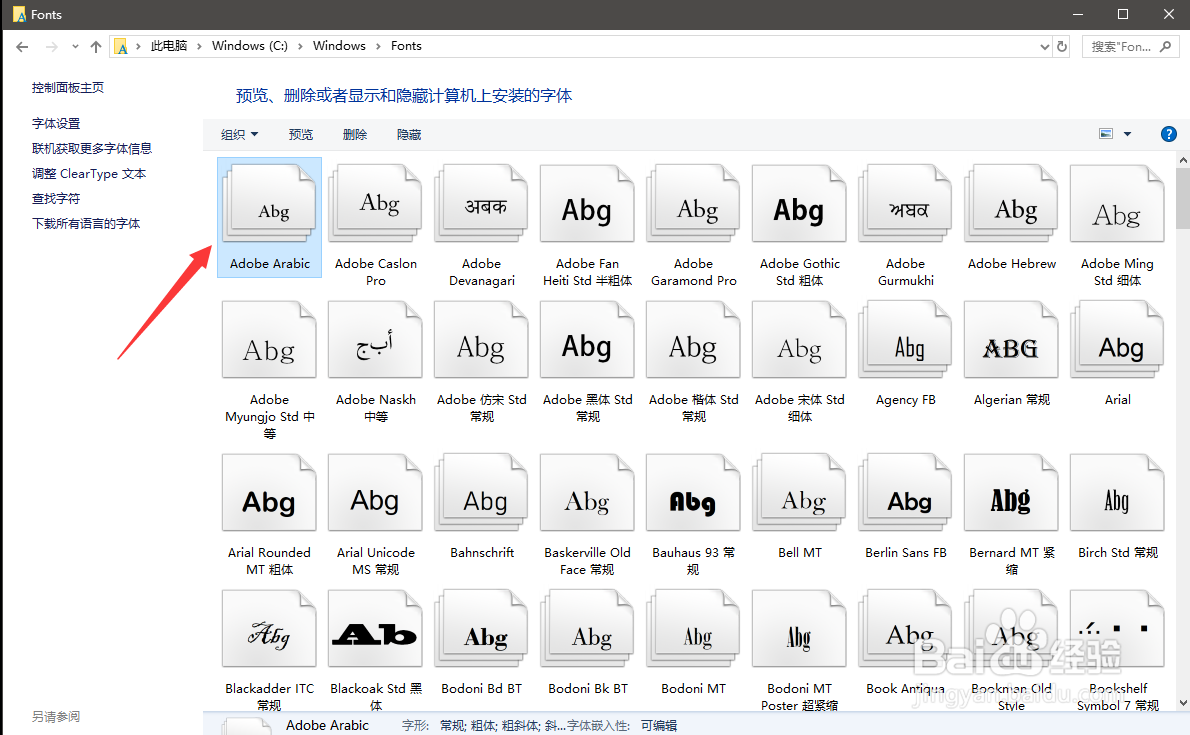
Task: Click the vertical scrollbar down arrow
Action: click(1182, 703)
